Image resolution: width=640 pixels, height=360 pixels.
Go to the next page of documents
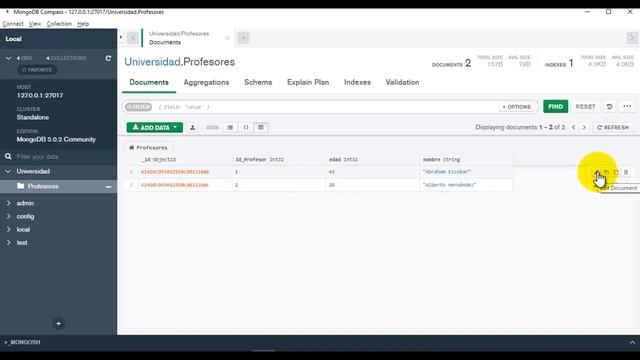tap(584, 127)
